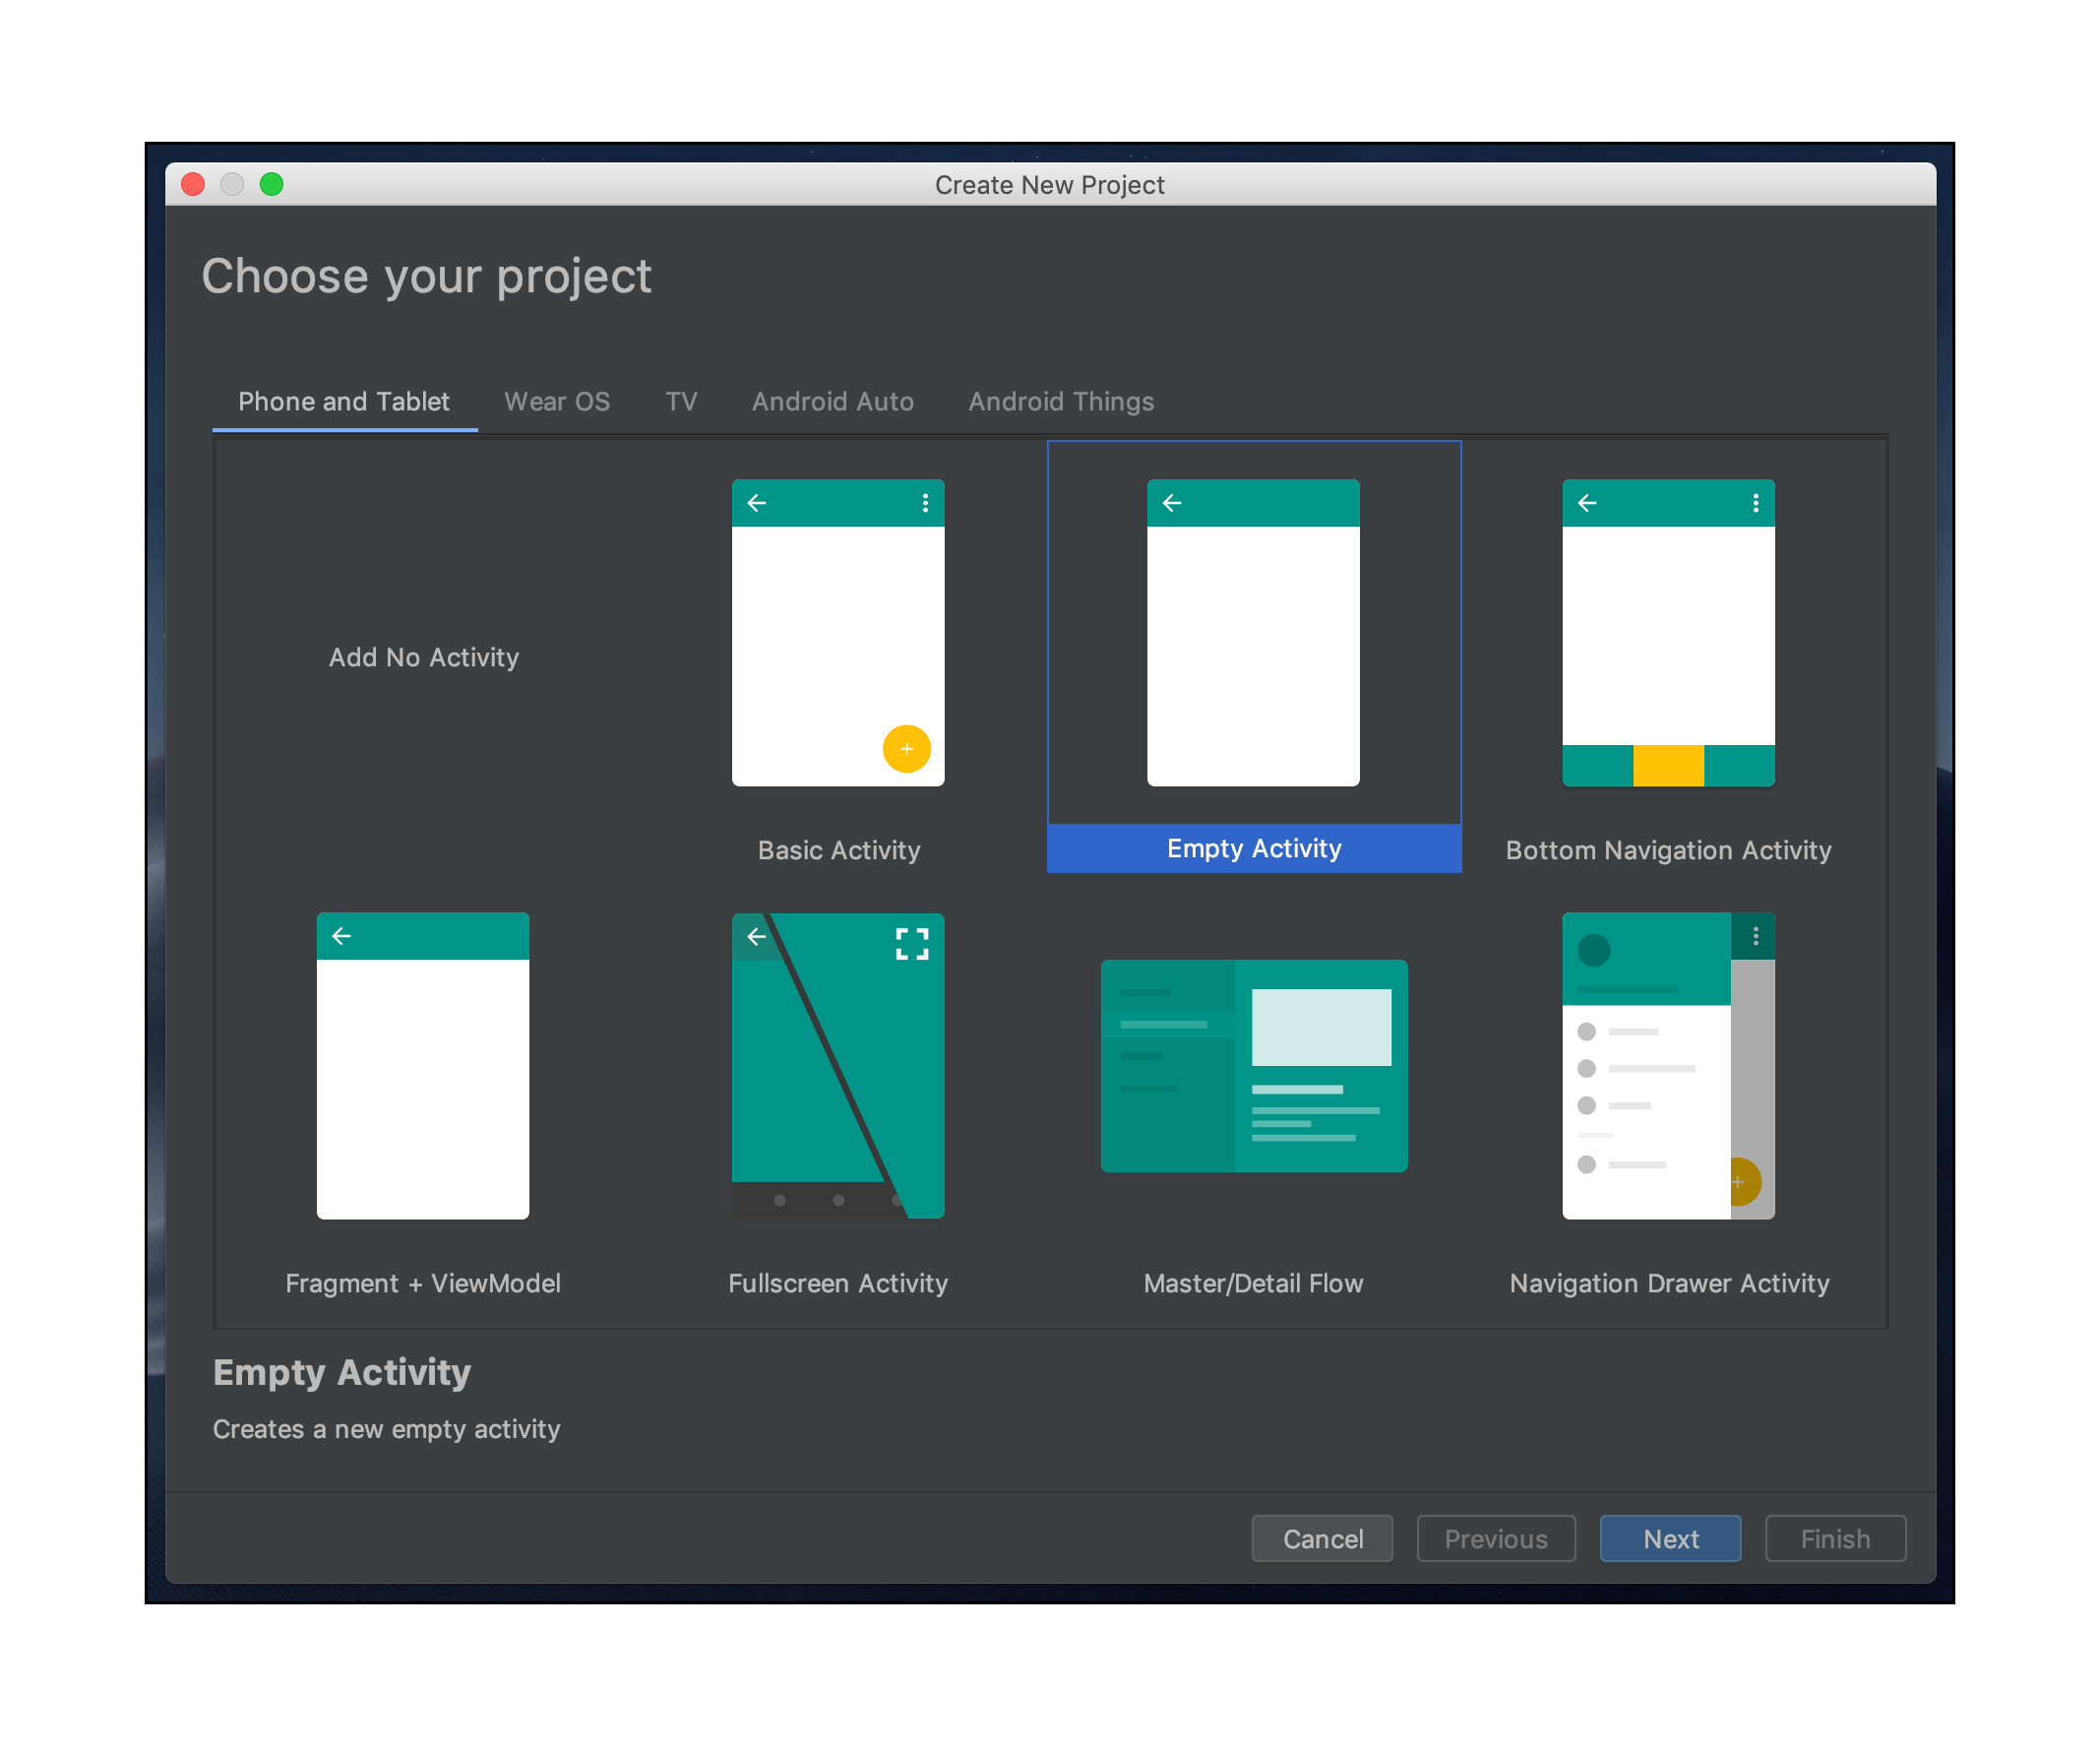The image size is (2100, 1752).
Task: Pick the Navigation Drawer Activity thumbnail
Action: 1668,1065
